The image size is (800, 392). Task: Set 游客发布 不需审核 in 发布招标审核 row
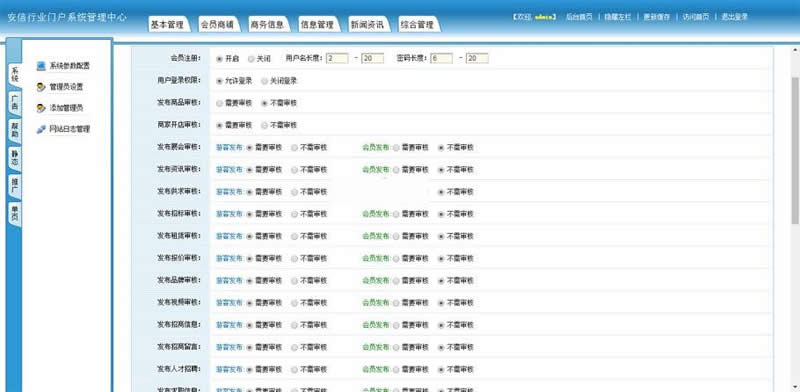pyautogui.click(x=294, y=214)
